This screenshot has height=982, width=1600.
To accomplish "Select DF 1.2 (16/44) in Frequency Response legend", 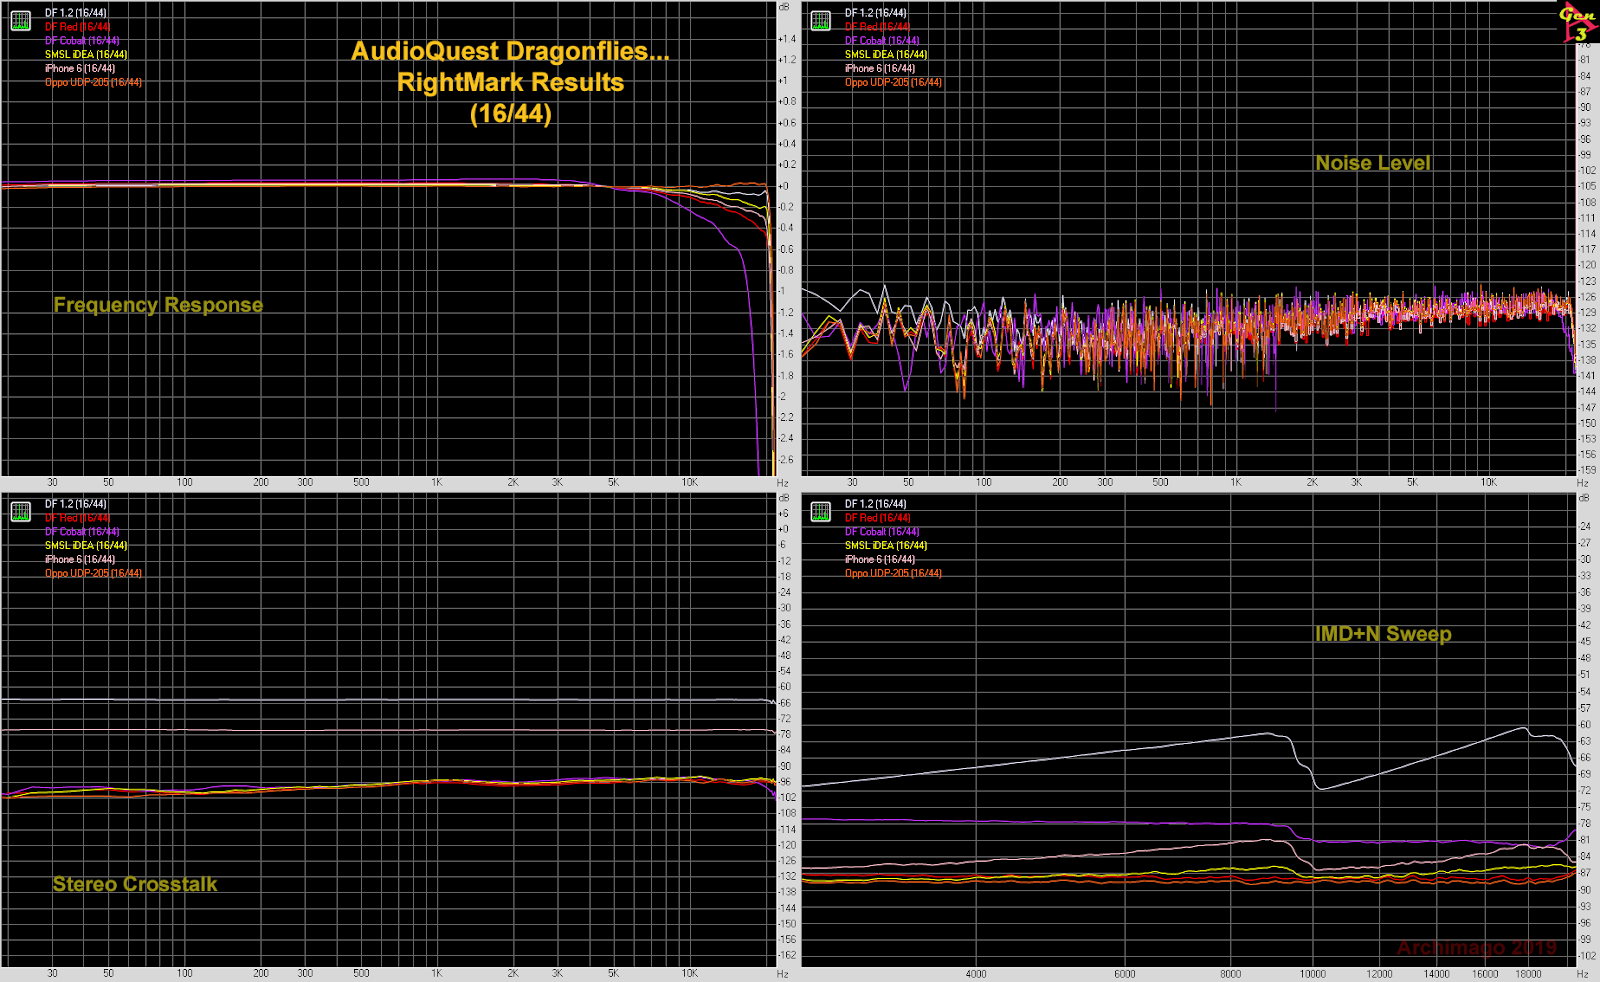I will [76, 13].
